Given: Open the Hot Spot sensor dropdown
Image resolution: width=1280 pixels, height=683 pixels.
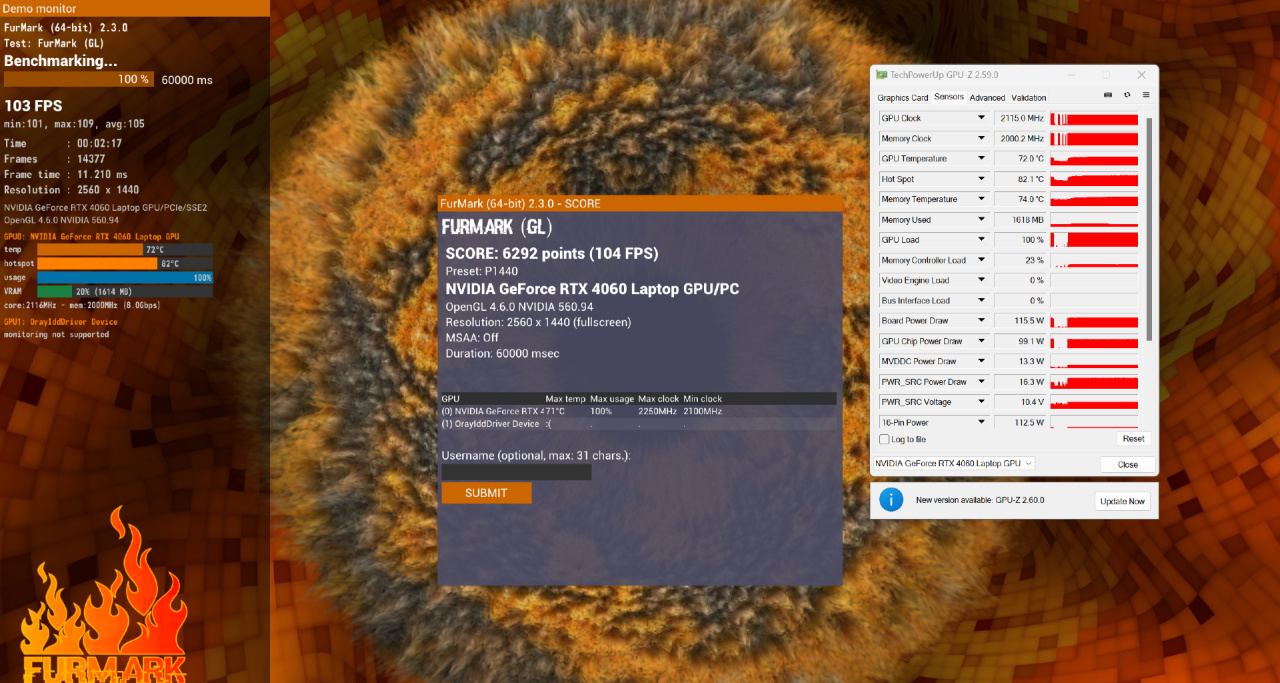Looking at the screenshot, I should coord(982,179).
